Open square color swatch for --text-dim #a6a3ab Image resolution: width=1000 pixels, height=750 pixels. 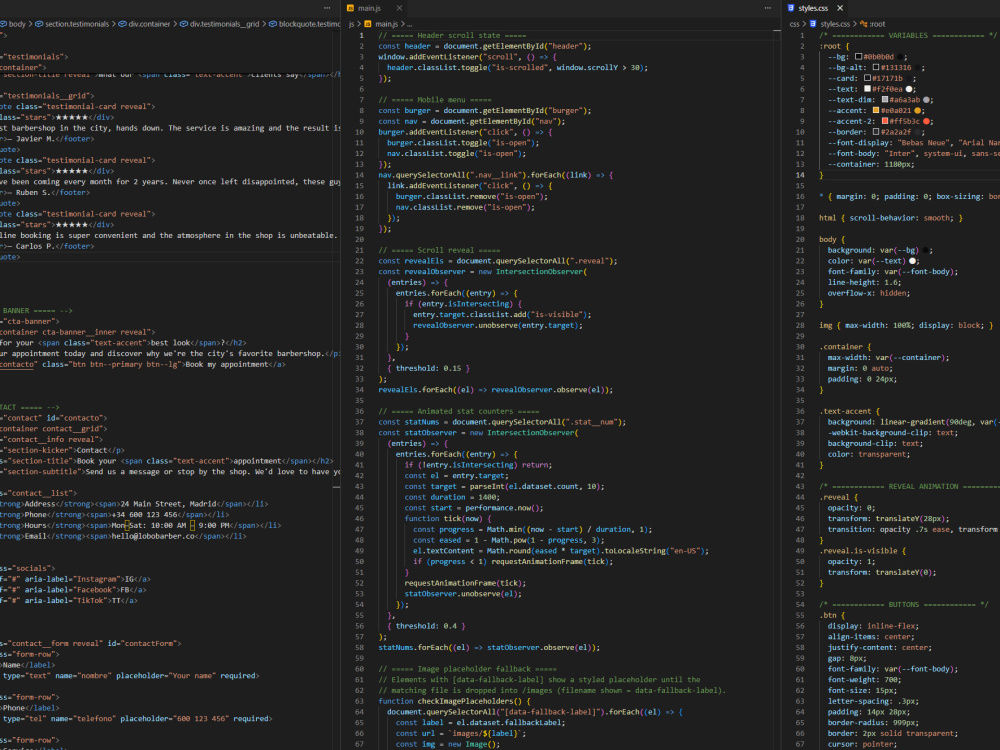885,100
